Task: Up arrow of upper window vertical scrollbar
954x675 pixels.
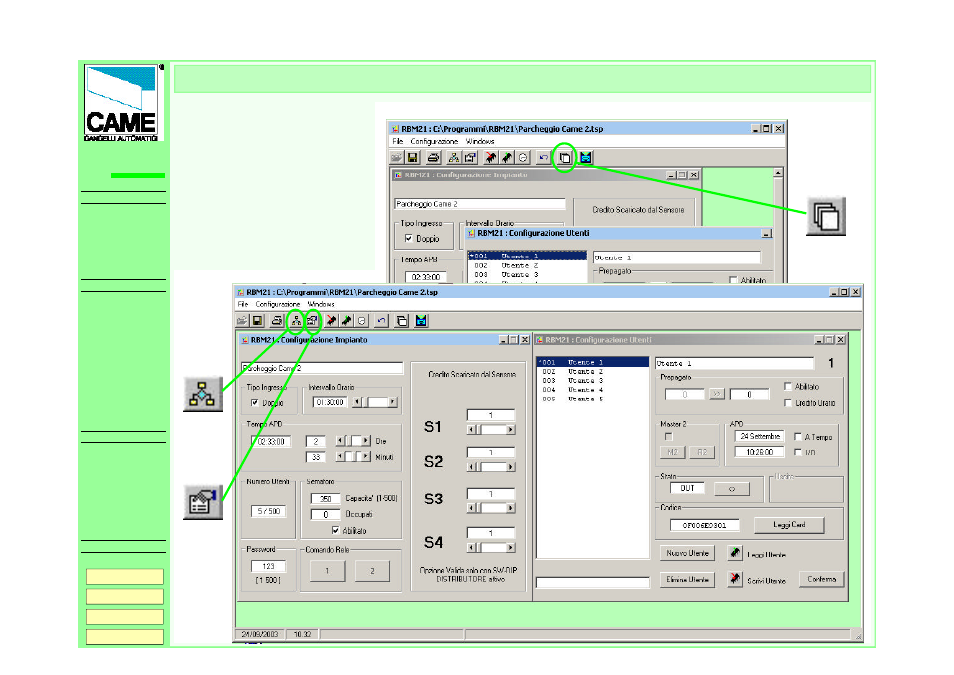Action: pos(778,173)
